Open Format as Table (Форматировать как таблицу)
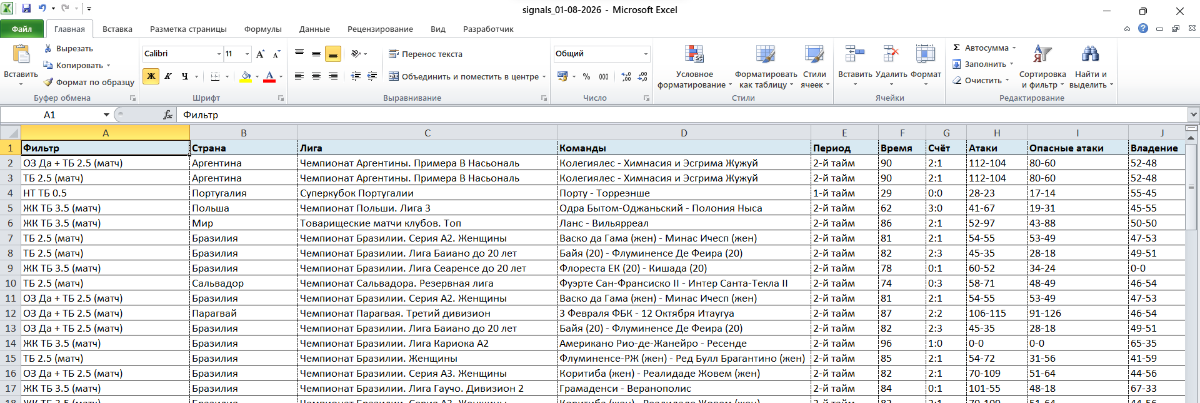Screen dimensions: 1200x403 click(766, 67)
